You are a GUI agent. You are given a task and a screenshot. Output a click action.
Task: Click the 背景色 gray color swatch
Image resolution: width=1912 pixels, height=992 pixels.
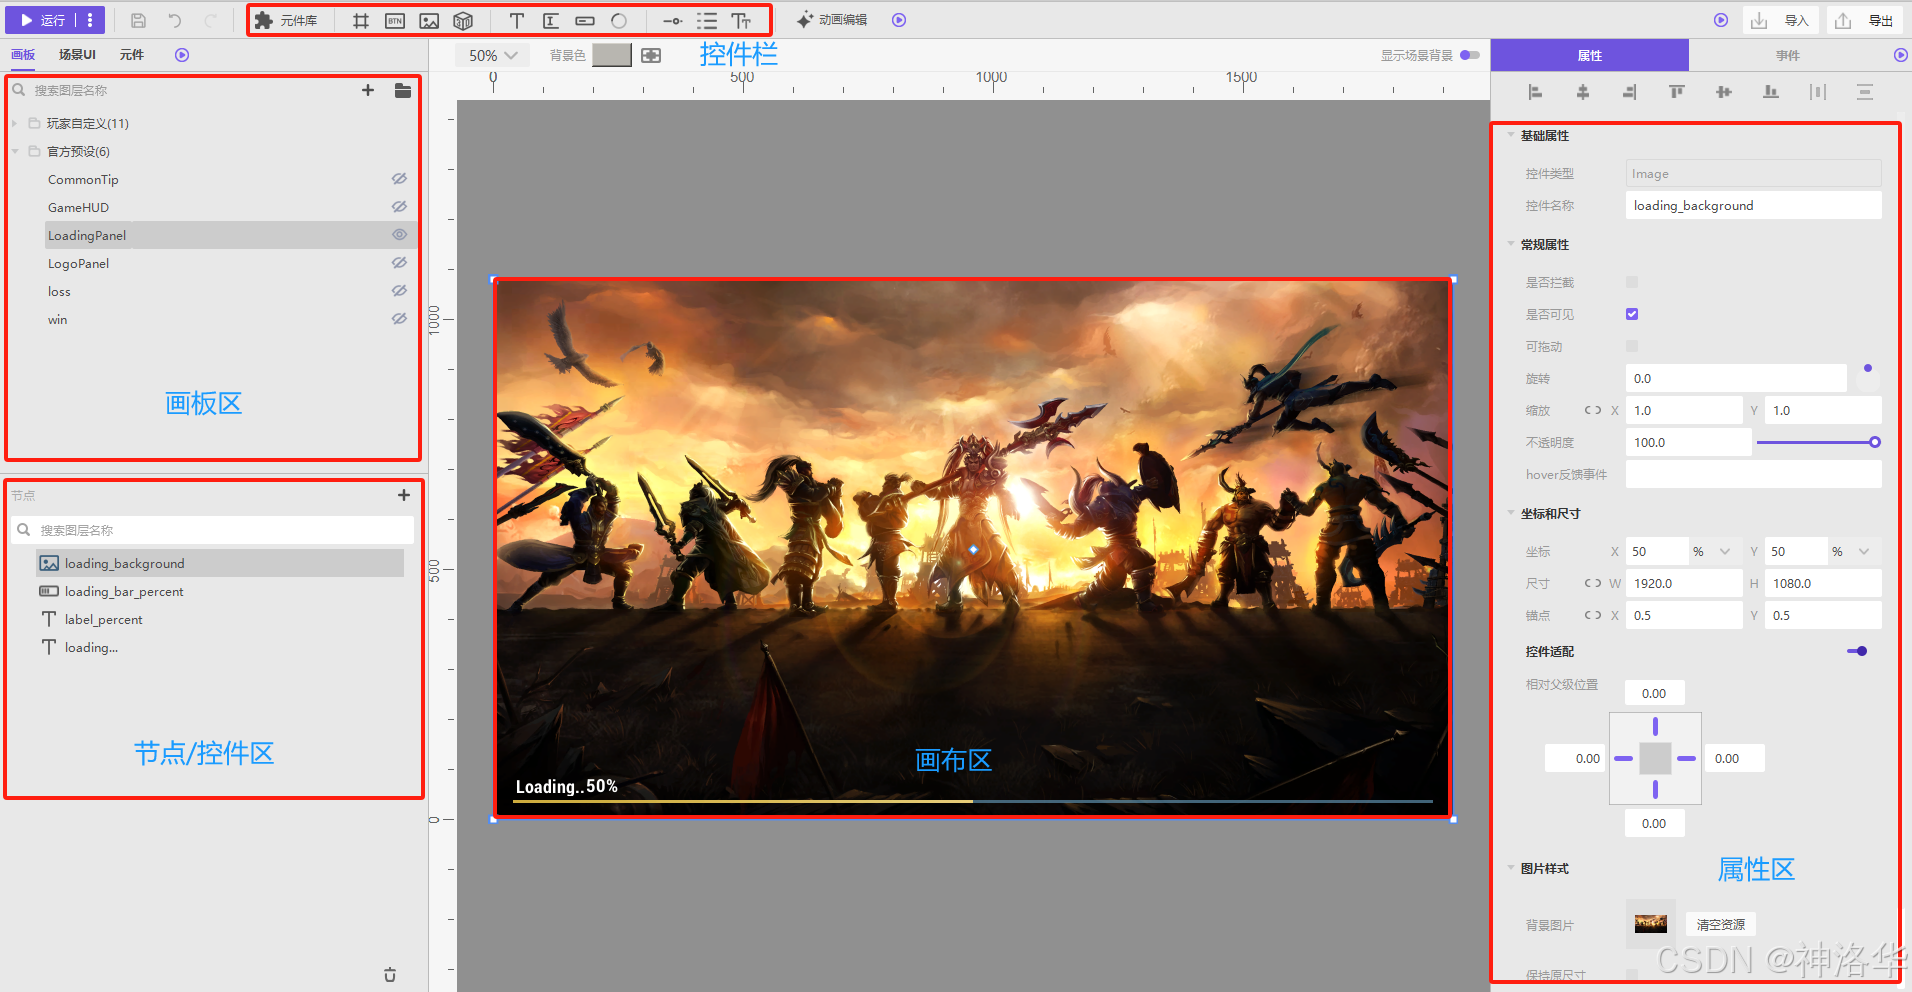[611, 55]
